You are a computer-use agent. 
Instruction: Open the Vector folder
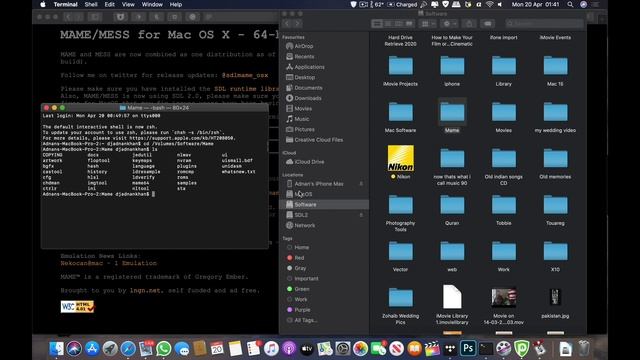pos(400,251)
